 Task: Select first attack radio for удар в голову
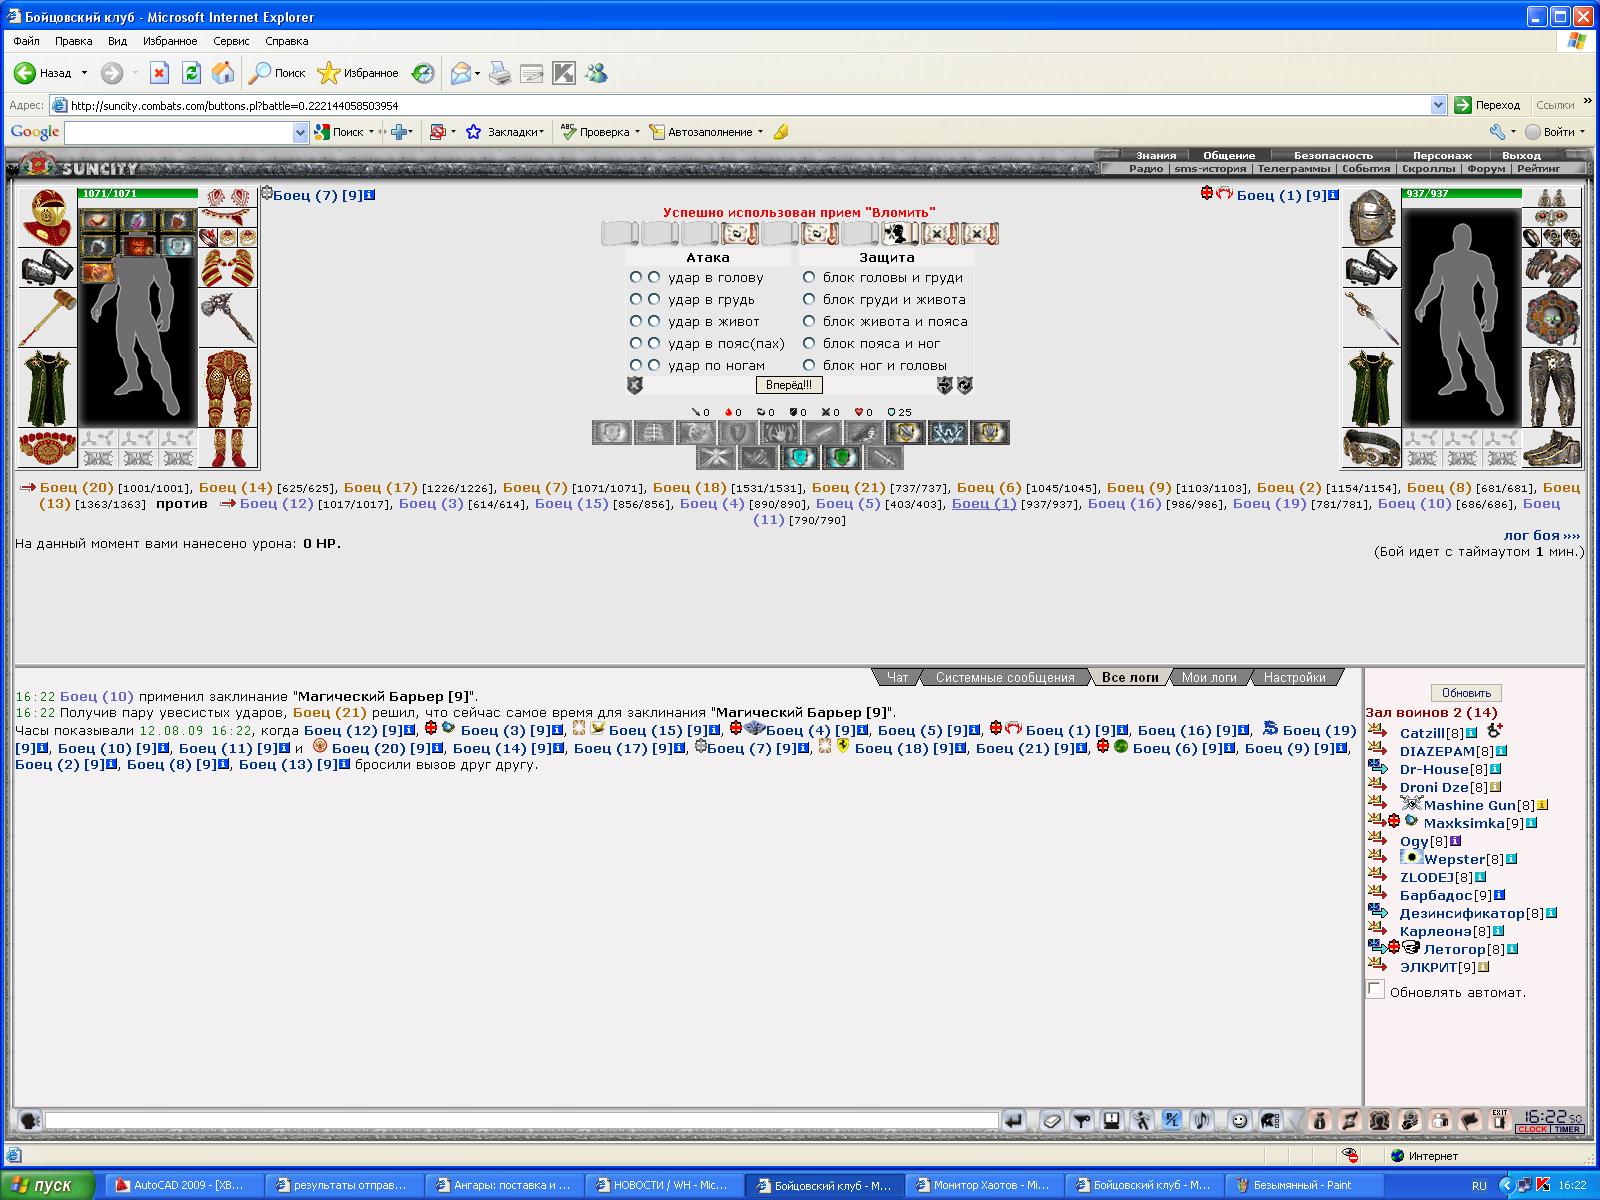click(x=636, y=277)
